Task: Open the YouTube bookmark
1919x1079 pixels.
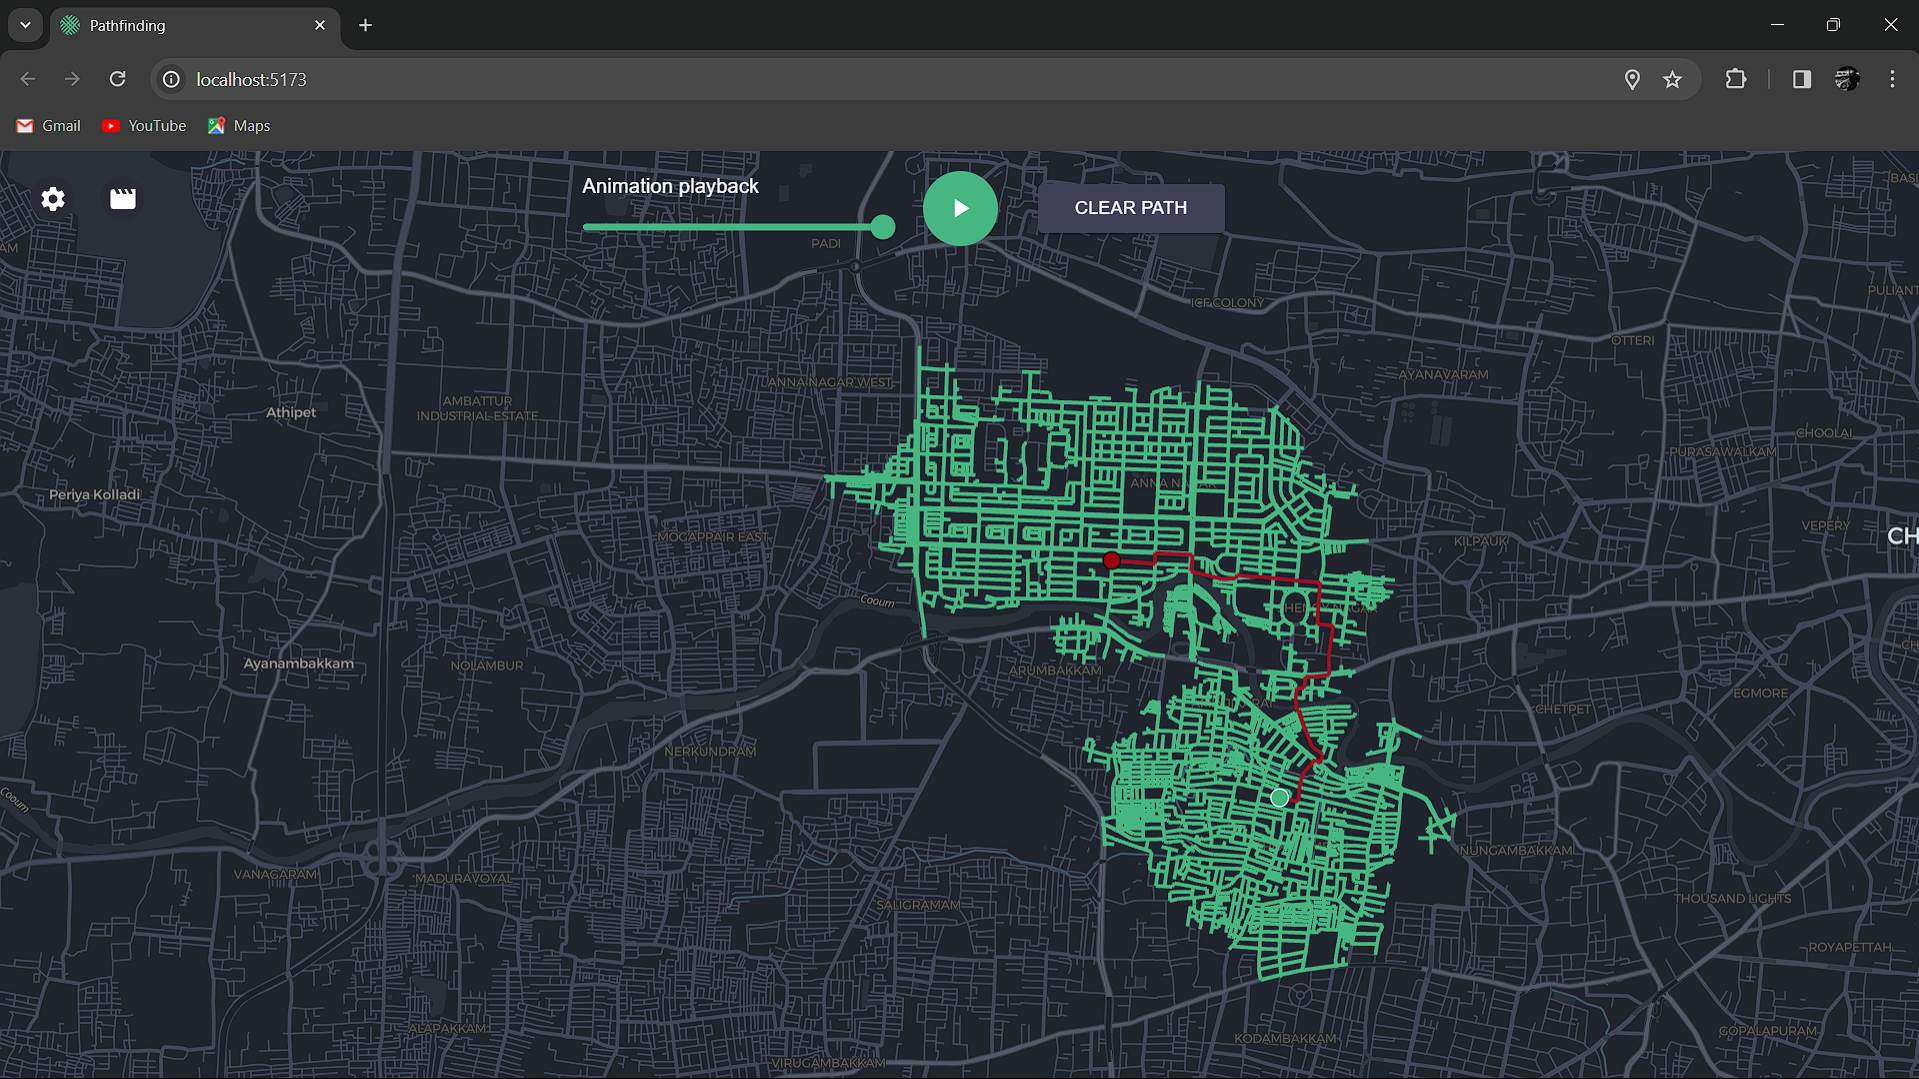Action: pyautogui.click(x=144, y=126)
